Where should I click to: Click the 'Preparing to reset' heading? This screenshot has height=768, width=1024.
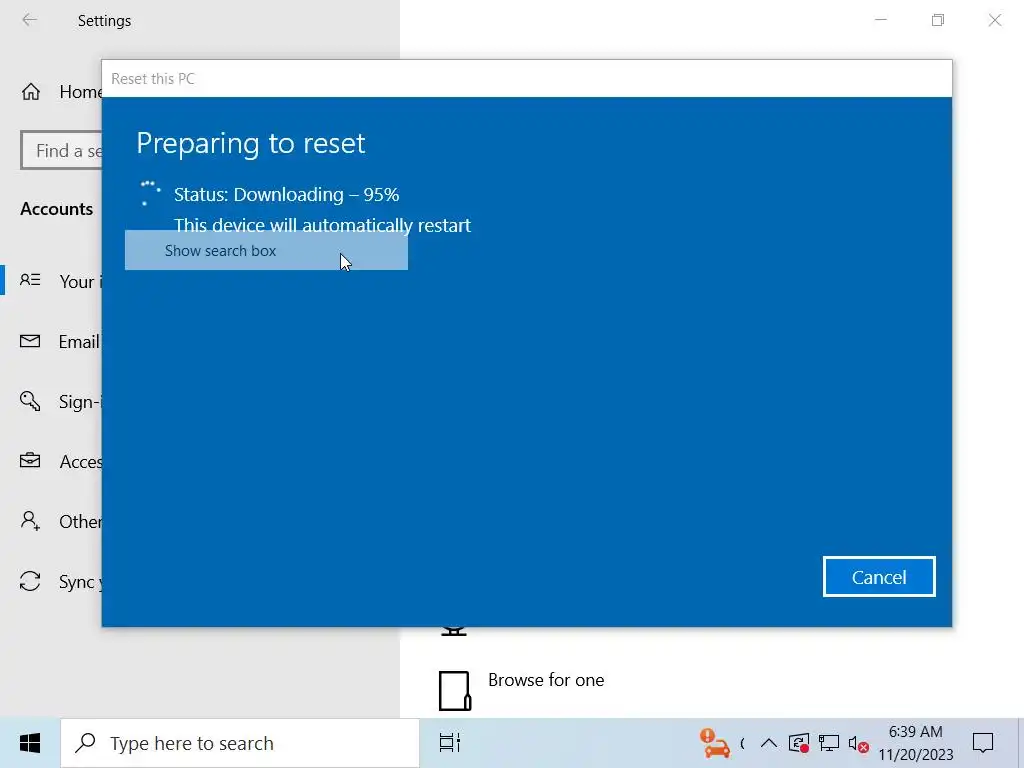251,143
